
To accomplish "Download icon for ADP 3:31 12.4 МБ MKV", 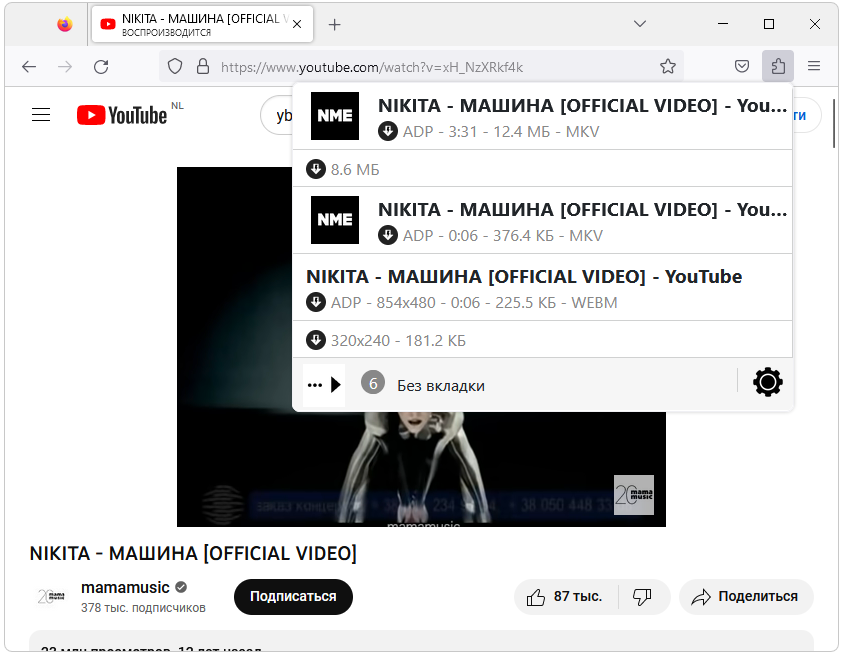I will click(x=388, y=131).
